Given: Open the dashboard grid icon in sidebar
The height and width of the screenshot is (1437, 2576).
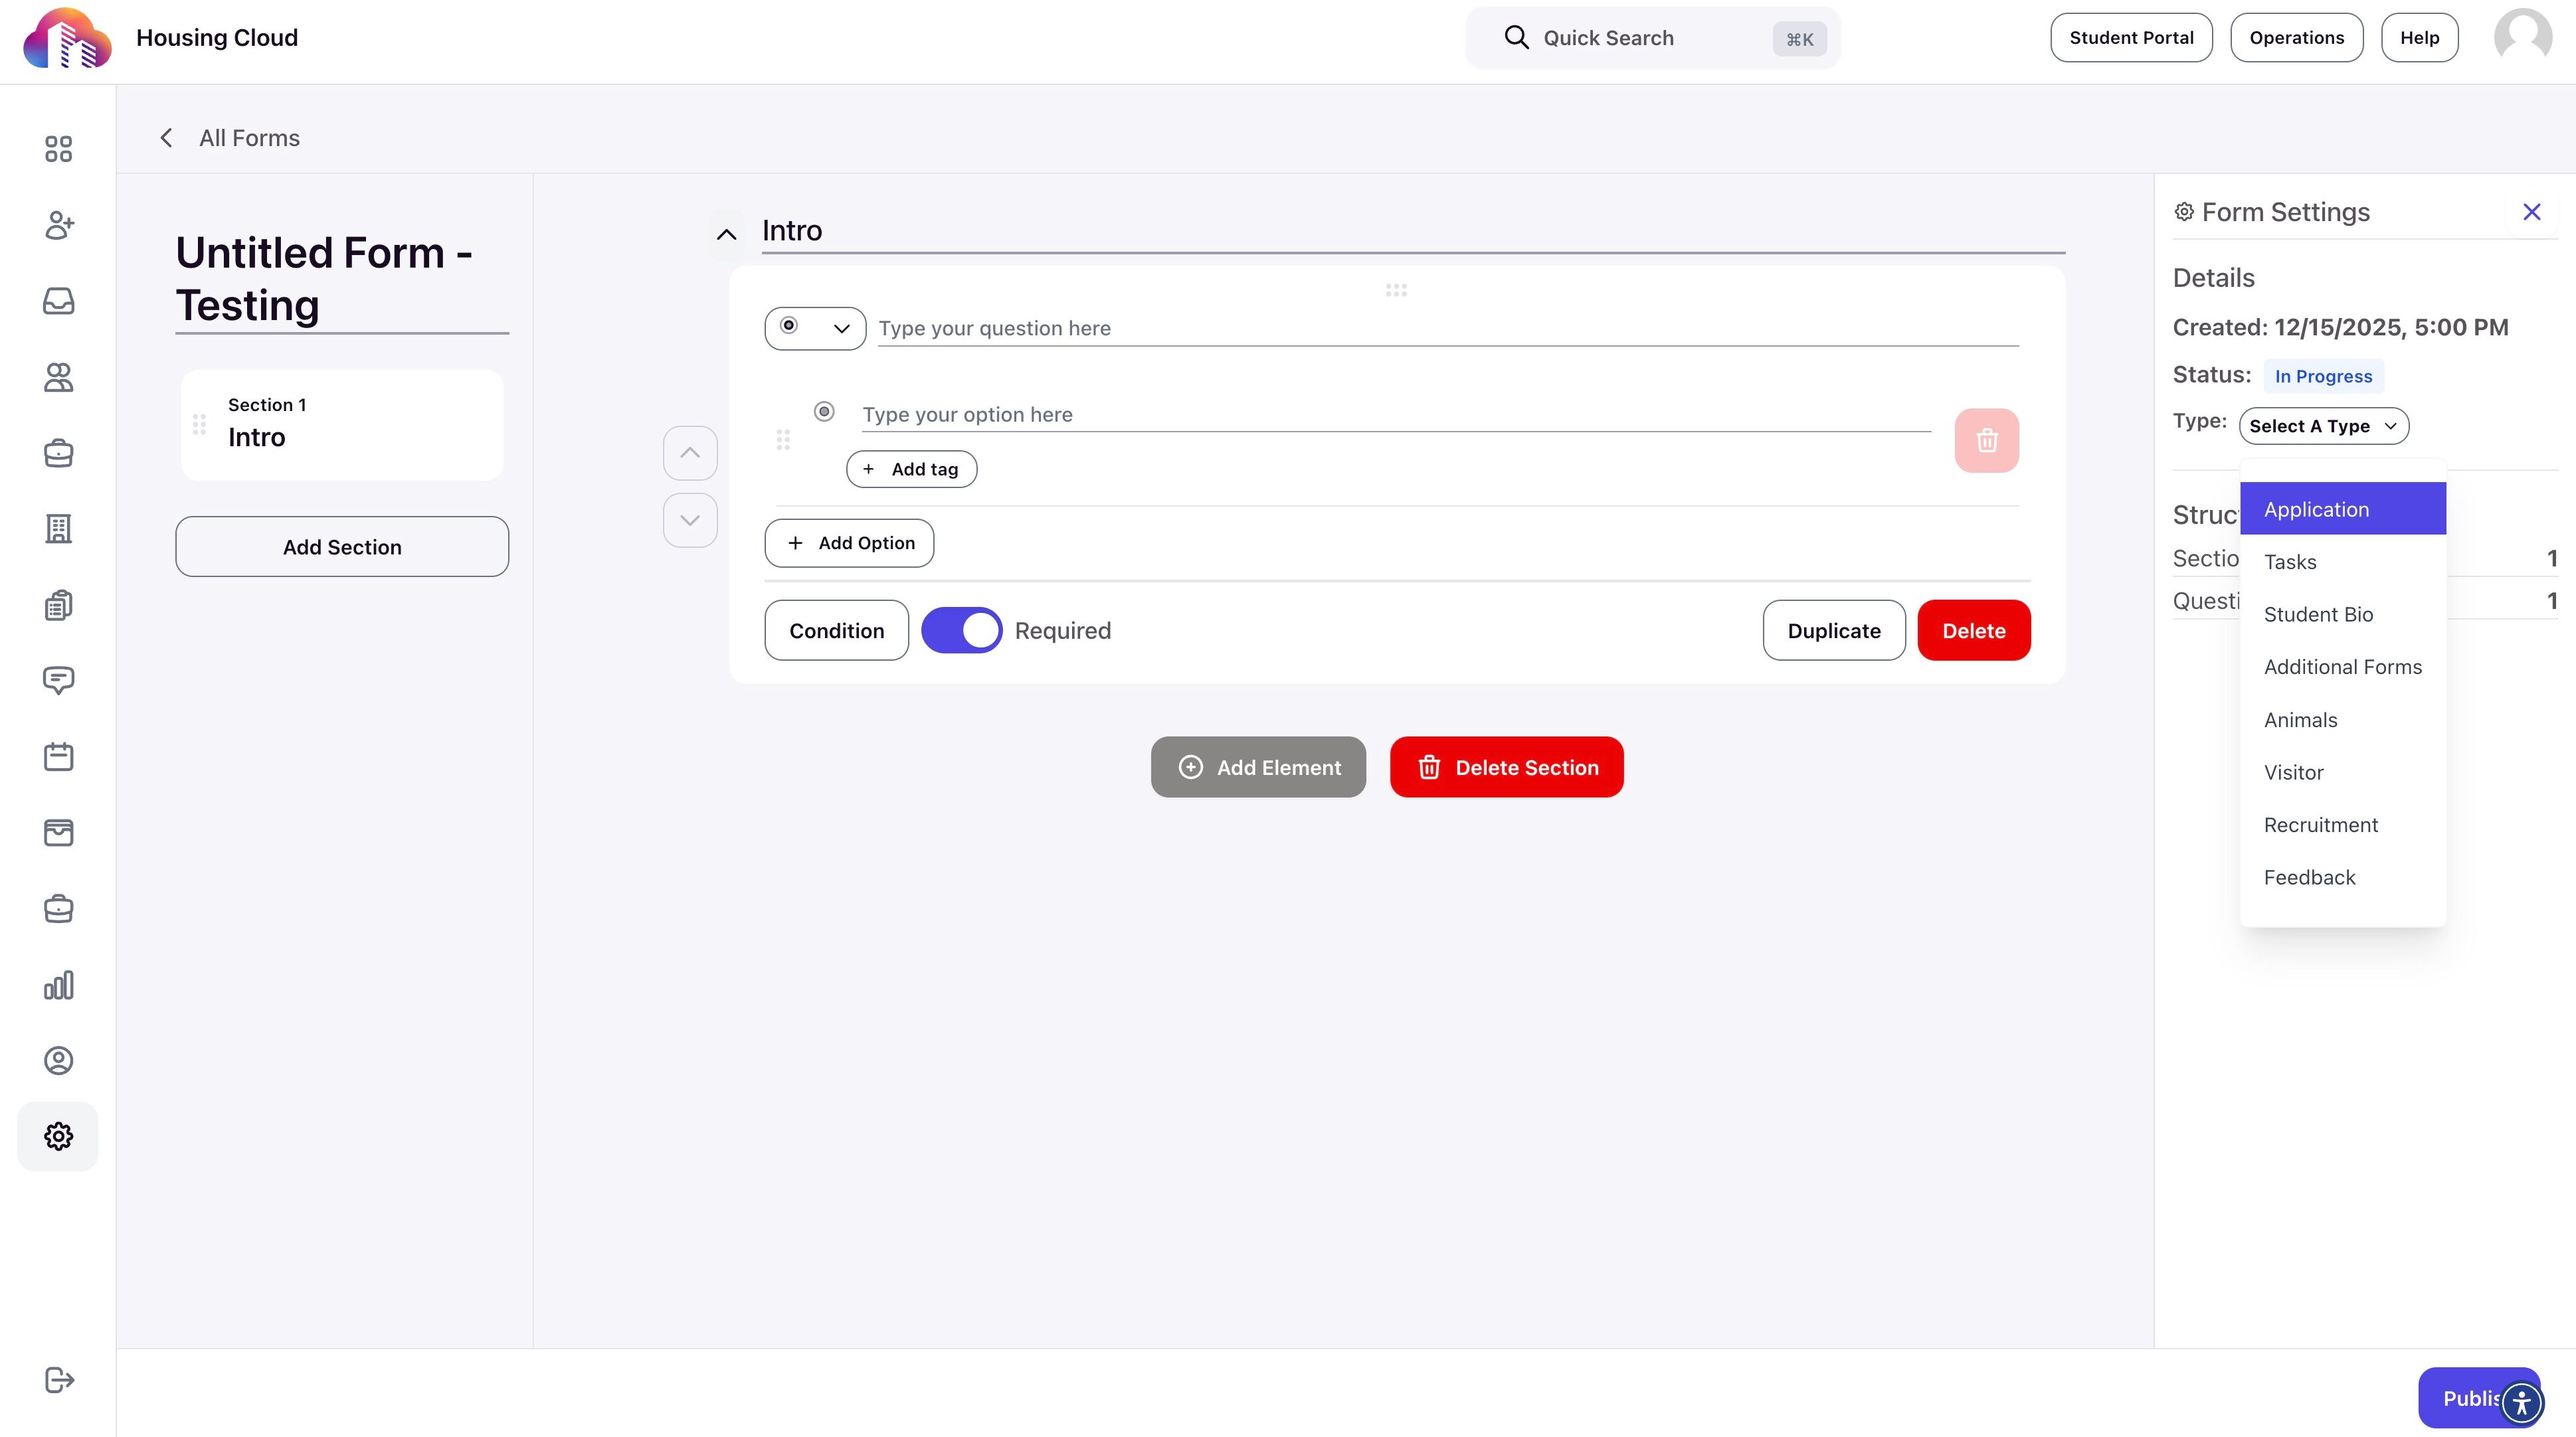Looking at the screenshot, I should click(x=58, y=149).
